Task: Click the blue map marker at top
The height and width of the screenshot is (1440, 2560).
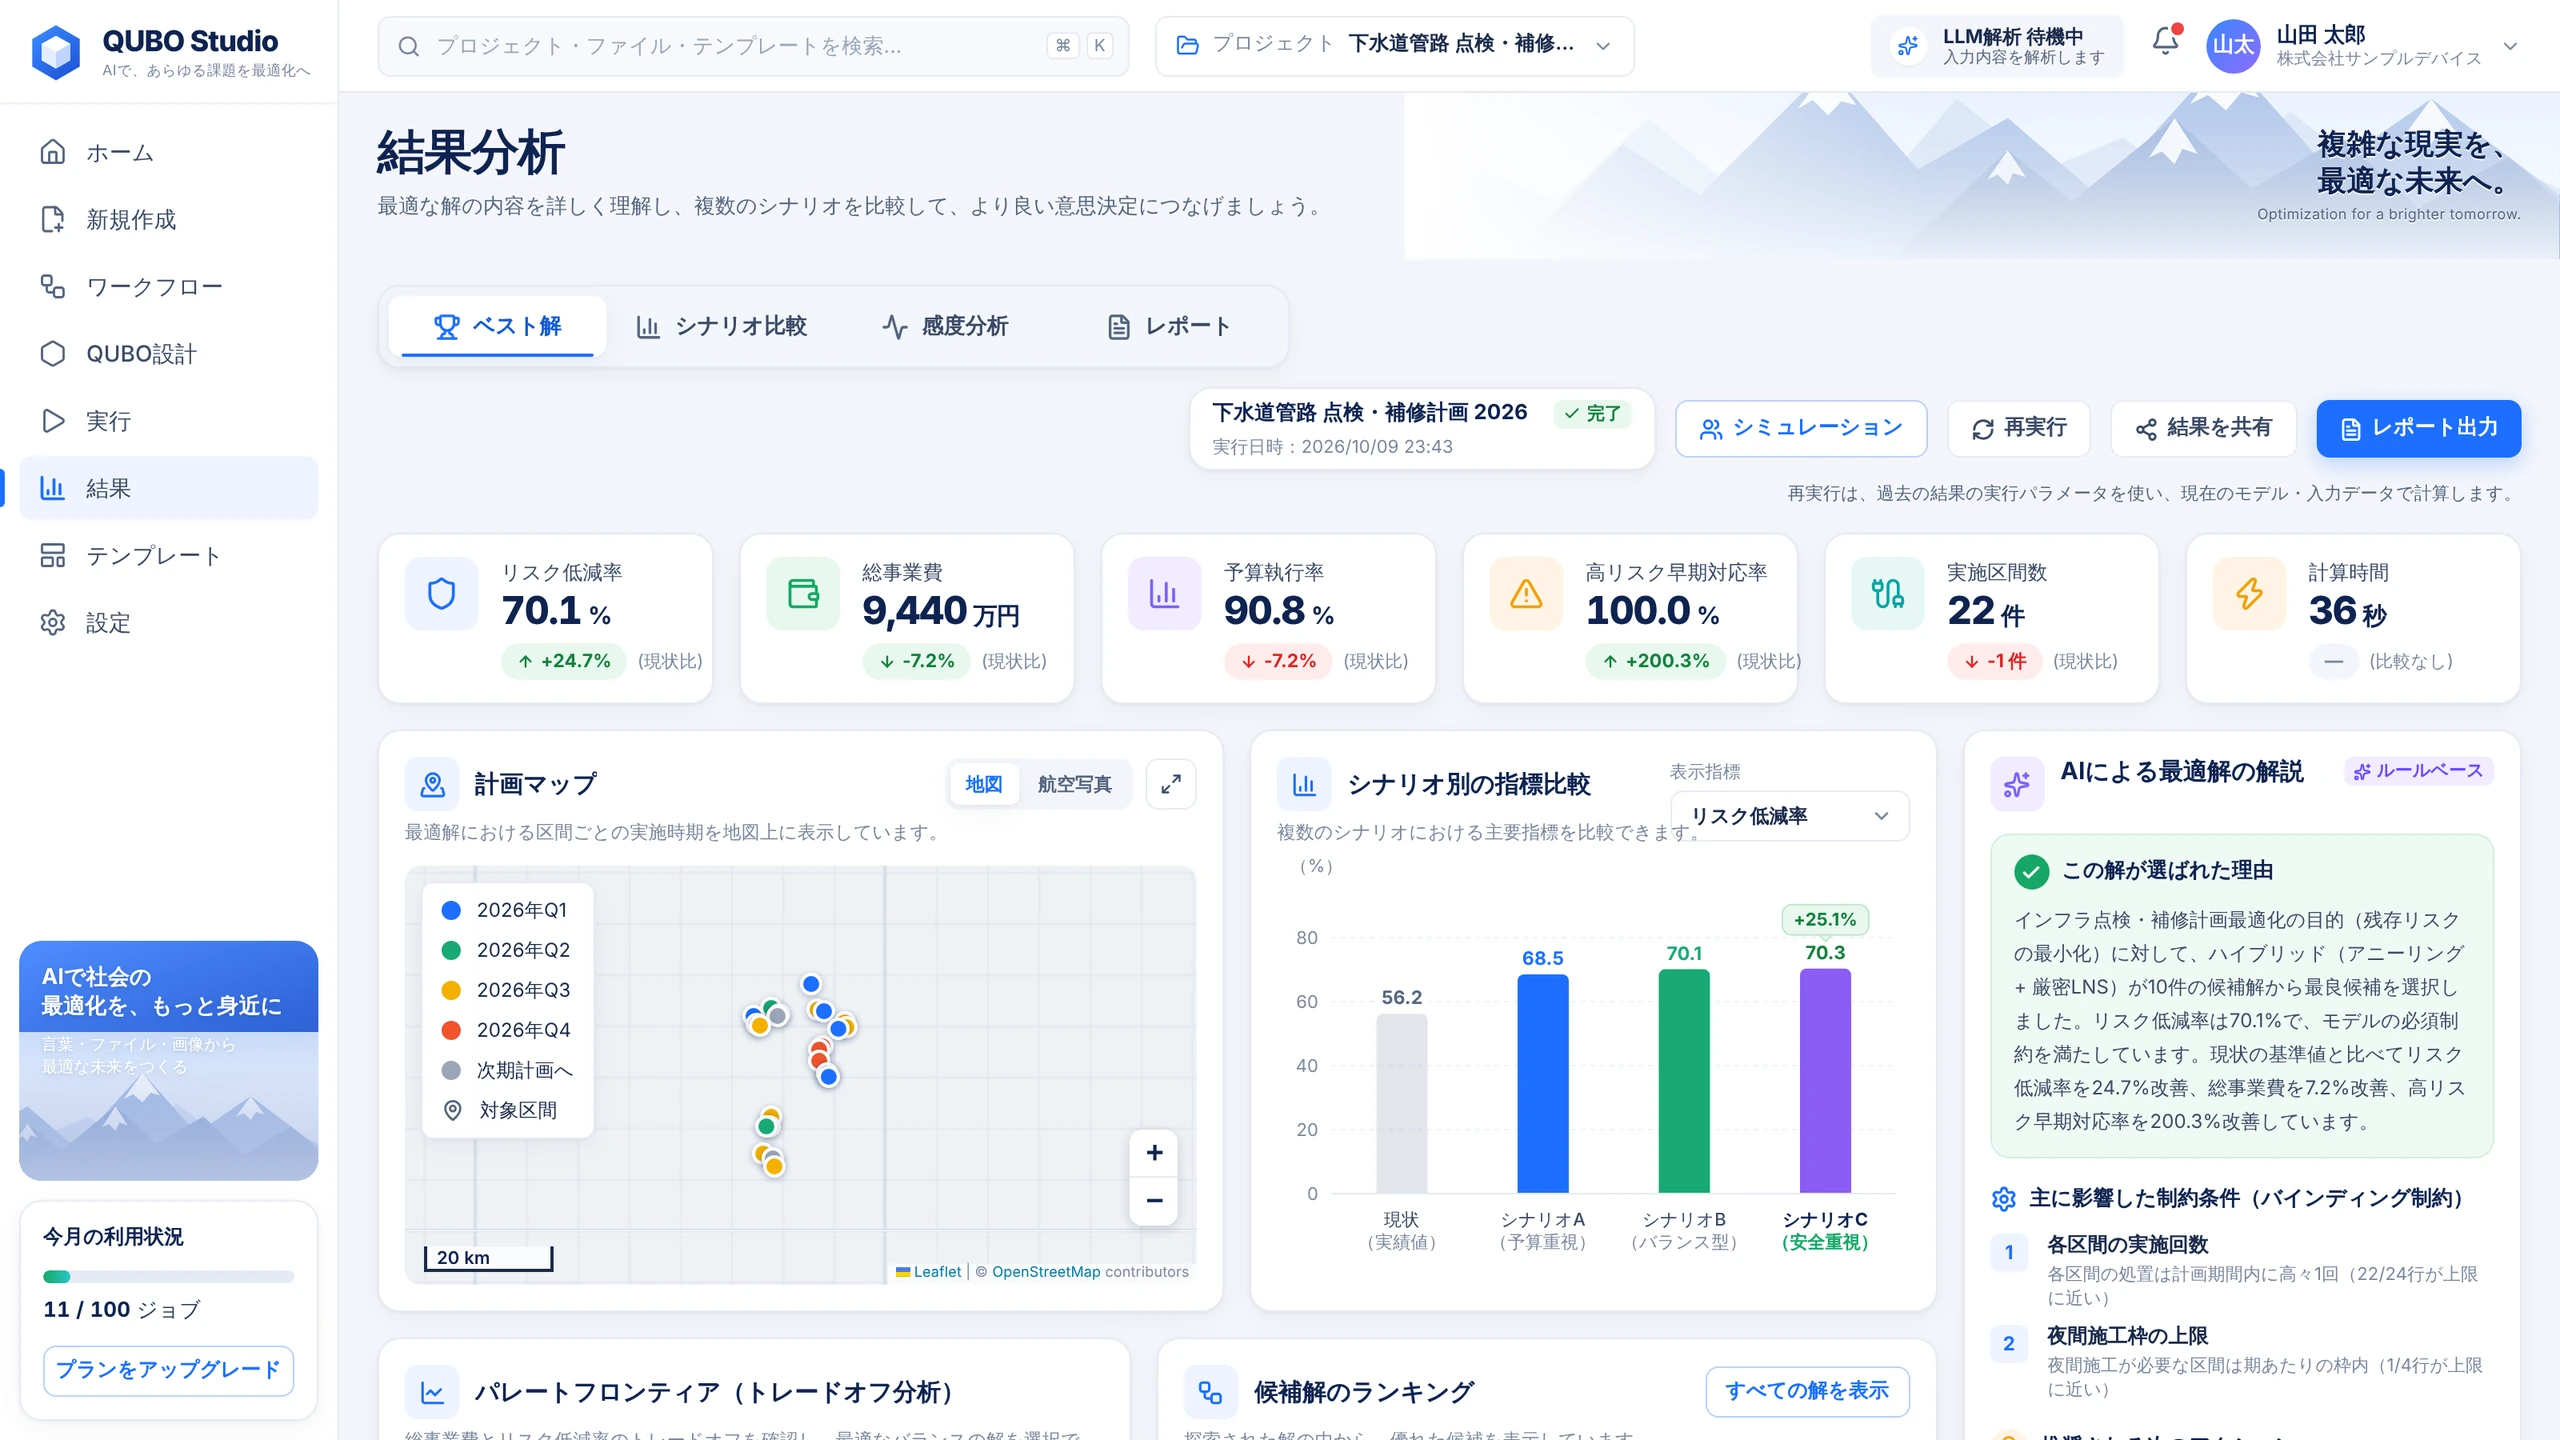Action: [x=811, y=984]
